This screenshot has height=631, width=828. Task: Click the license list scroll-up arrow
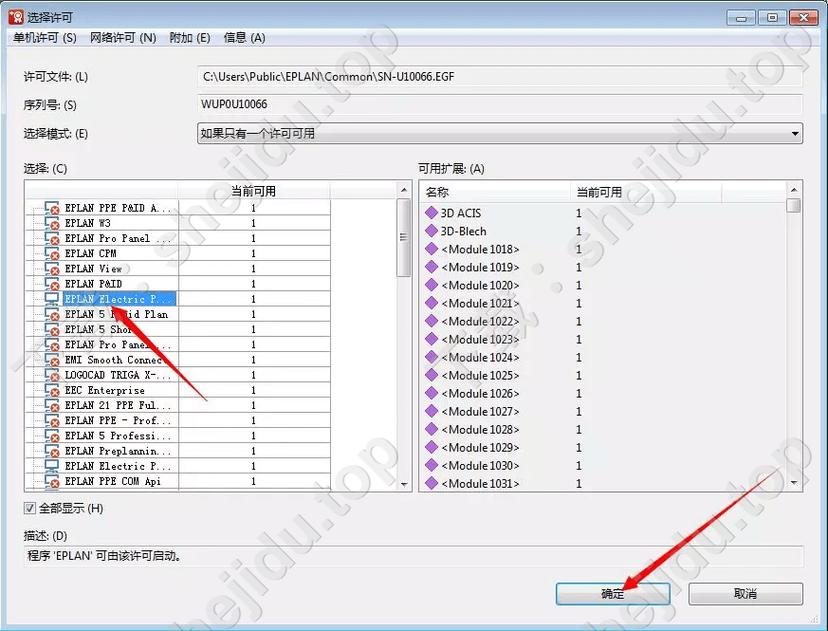coord(404,190)
